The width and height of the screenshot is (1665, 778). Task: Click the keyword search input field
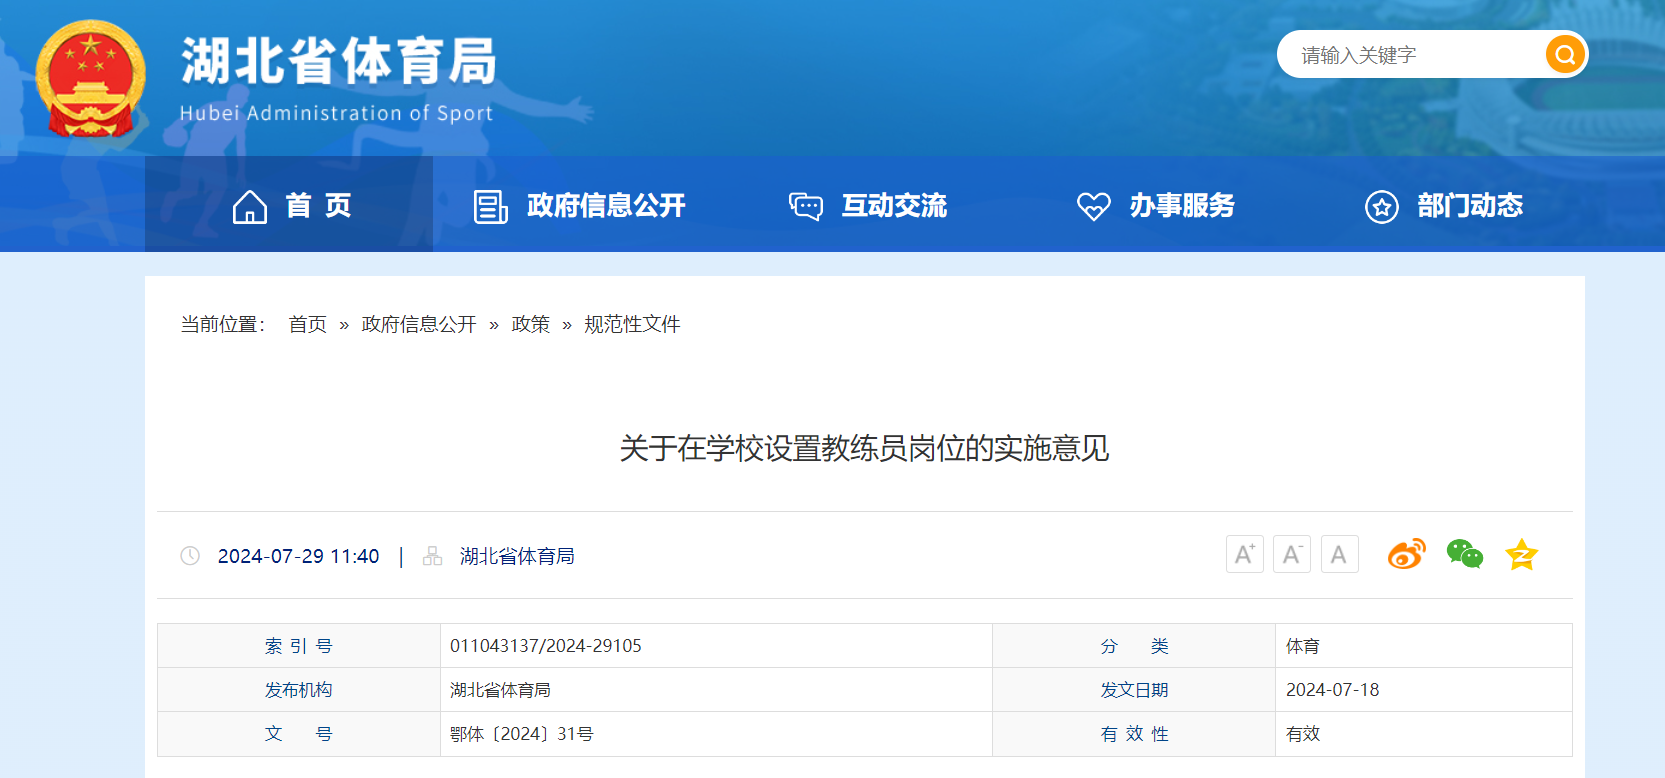coord(1410,55)
